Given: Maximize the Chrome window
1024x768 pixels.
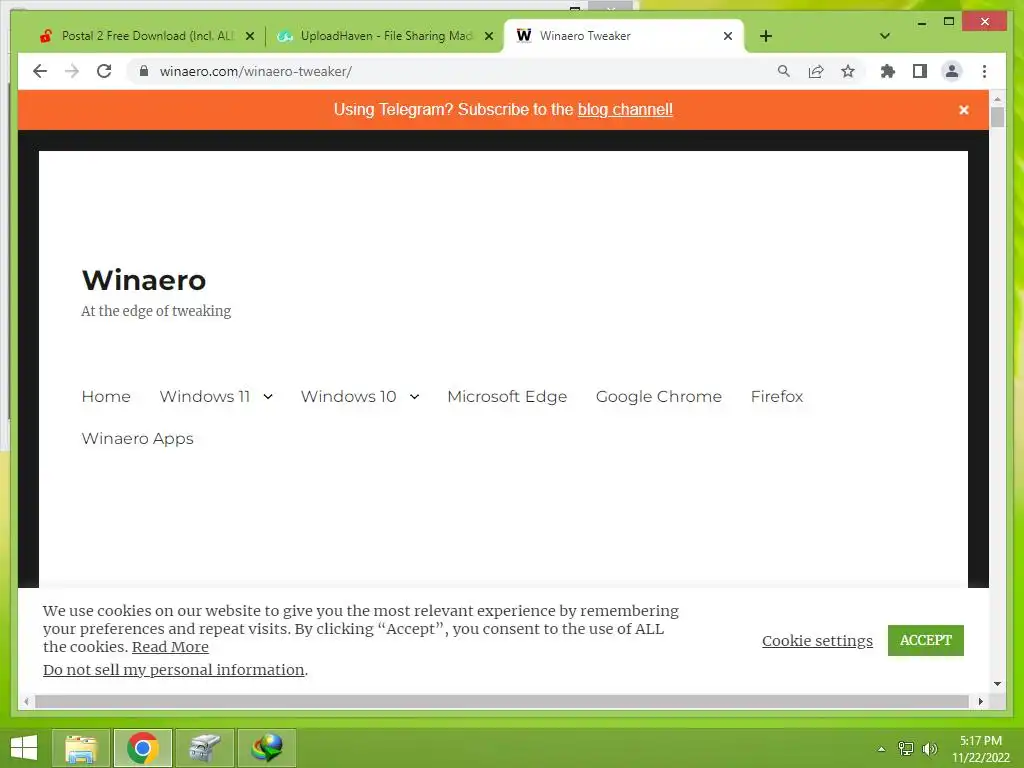Looking at the screenshot, I should pos(949,22).
